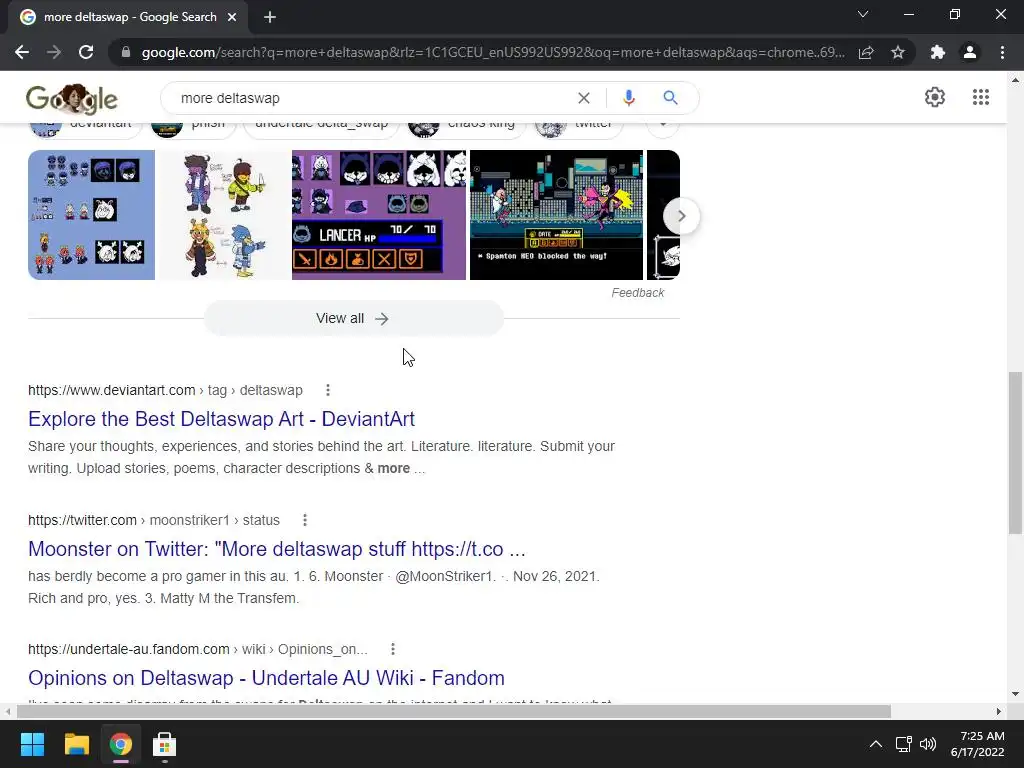Submit search with magnifier icon

(x=670, y=98)
